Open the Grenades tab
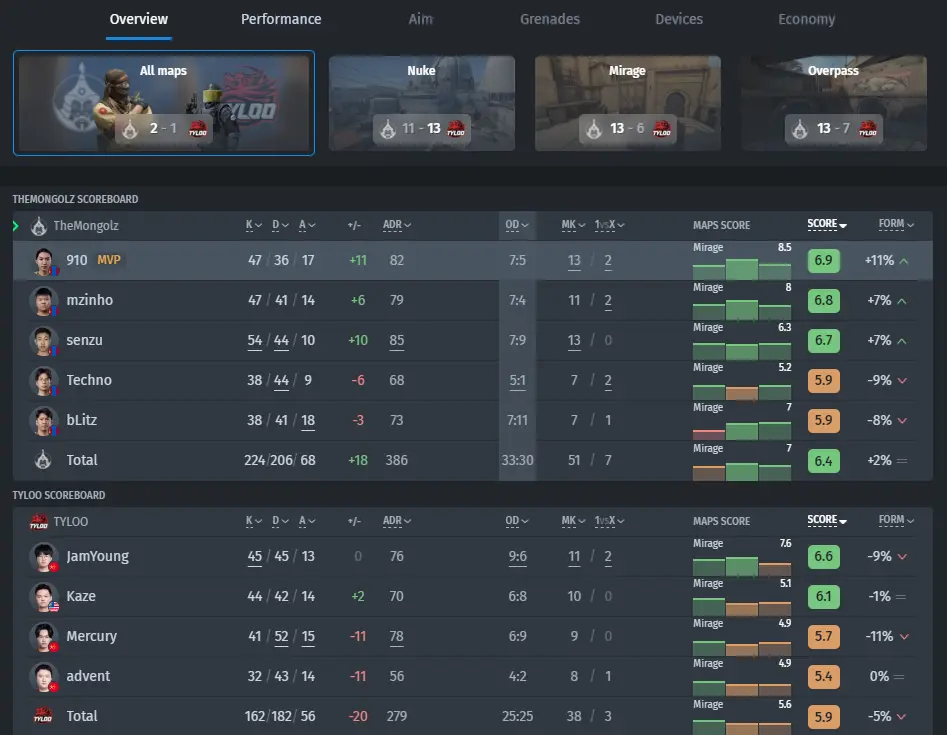Image resolution: width=947 pixels, height=735 pixels. point(550,19)
